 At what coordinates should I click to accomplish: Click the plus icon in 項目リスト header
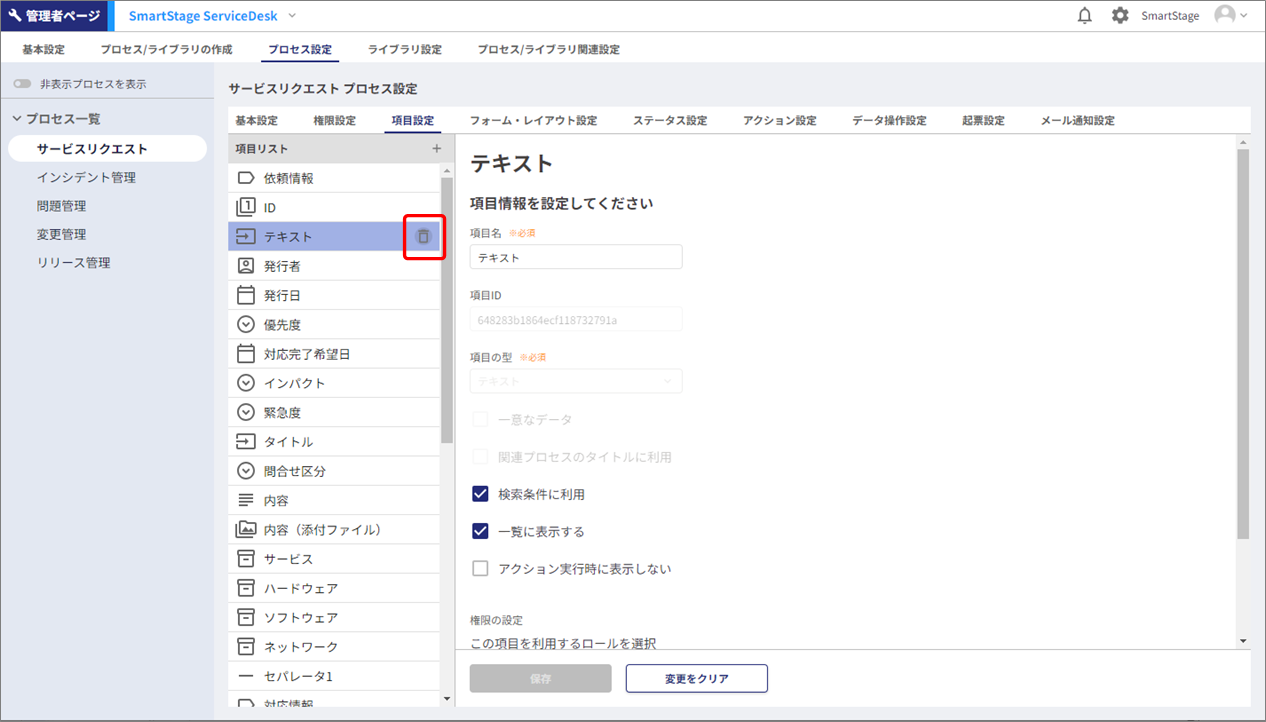pos(436,149)
